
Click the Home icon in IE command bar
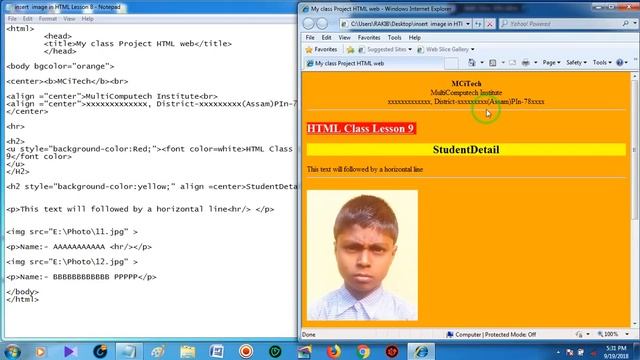click(x=472, y=62)
